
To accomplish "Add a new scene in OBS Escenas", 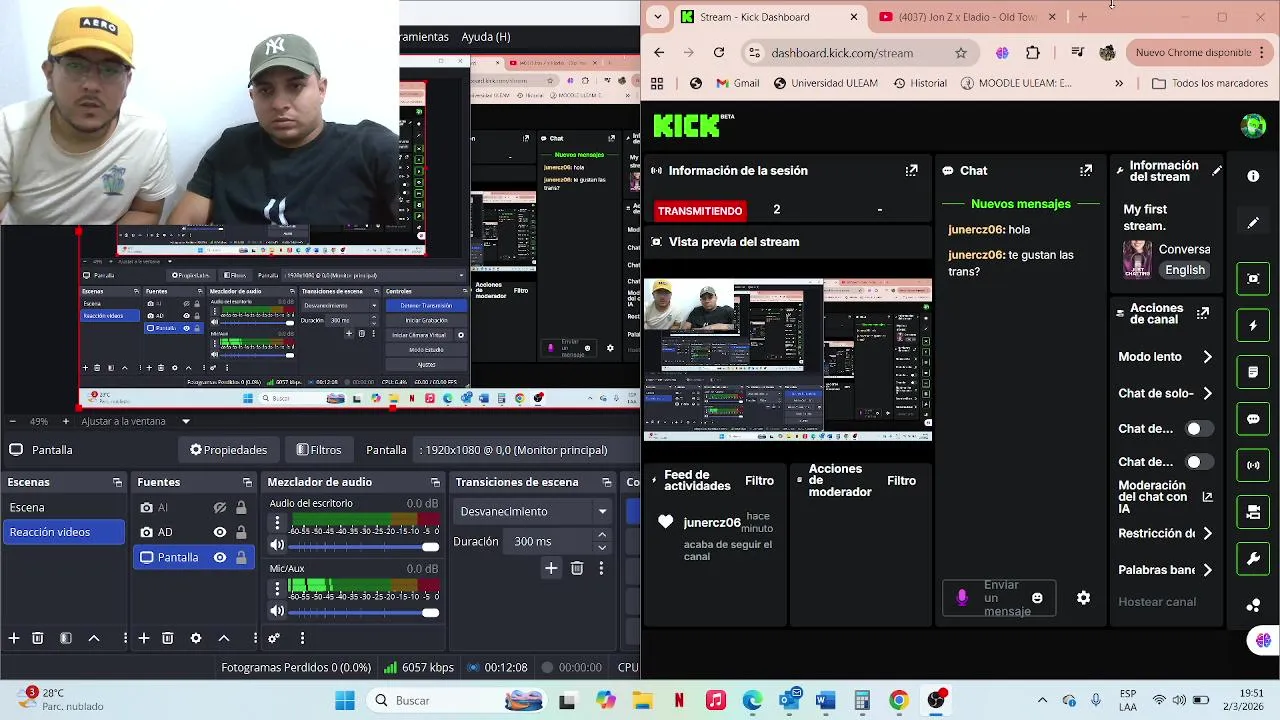I will 14,638.
